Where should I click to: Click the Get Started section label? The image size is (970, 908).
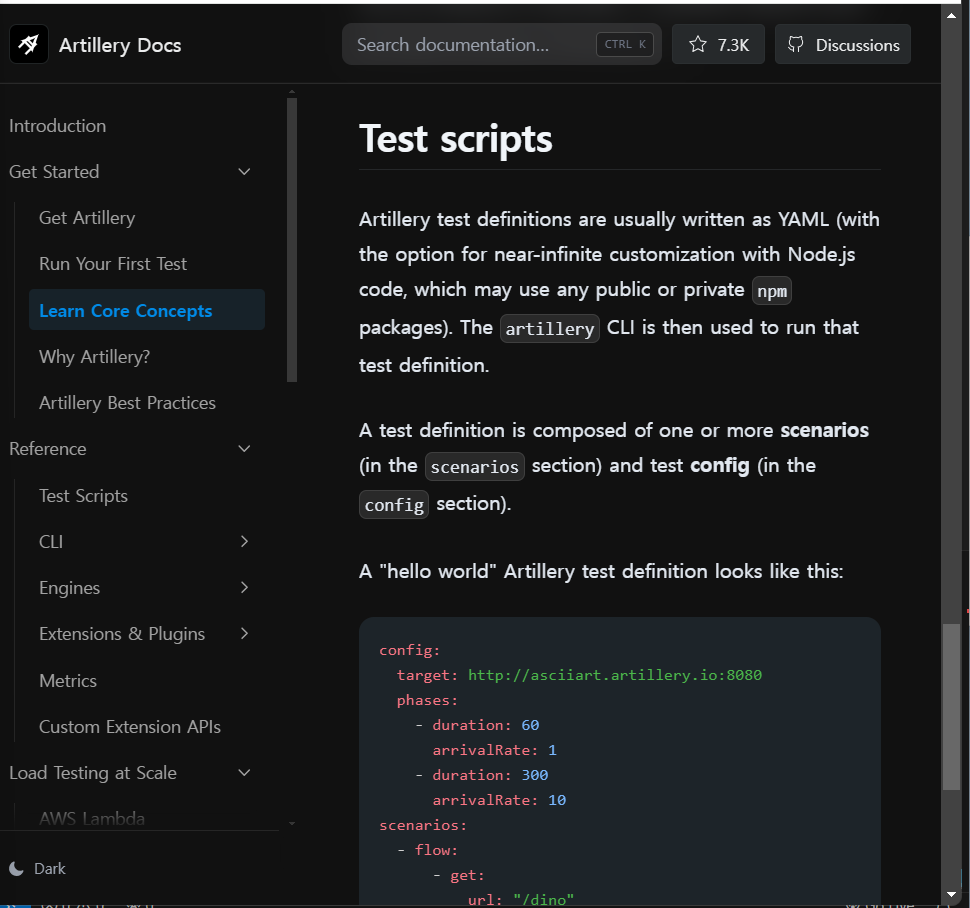click(x=54, y=172)
